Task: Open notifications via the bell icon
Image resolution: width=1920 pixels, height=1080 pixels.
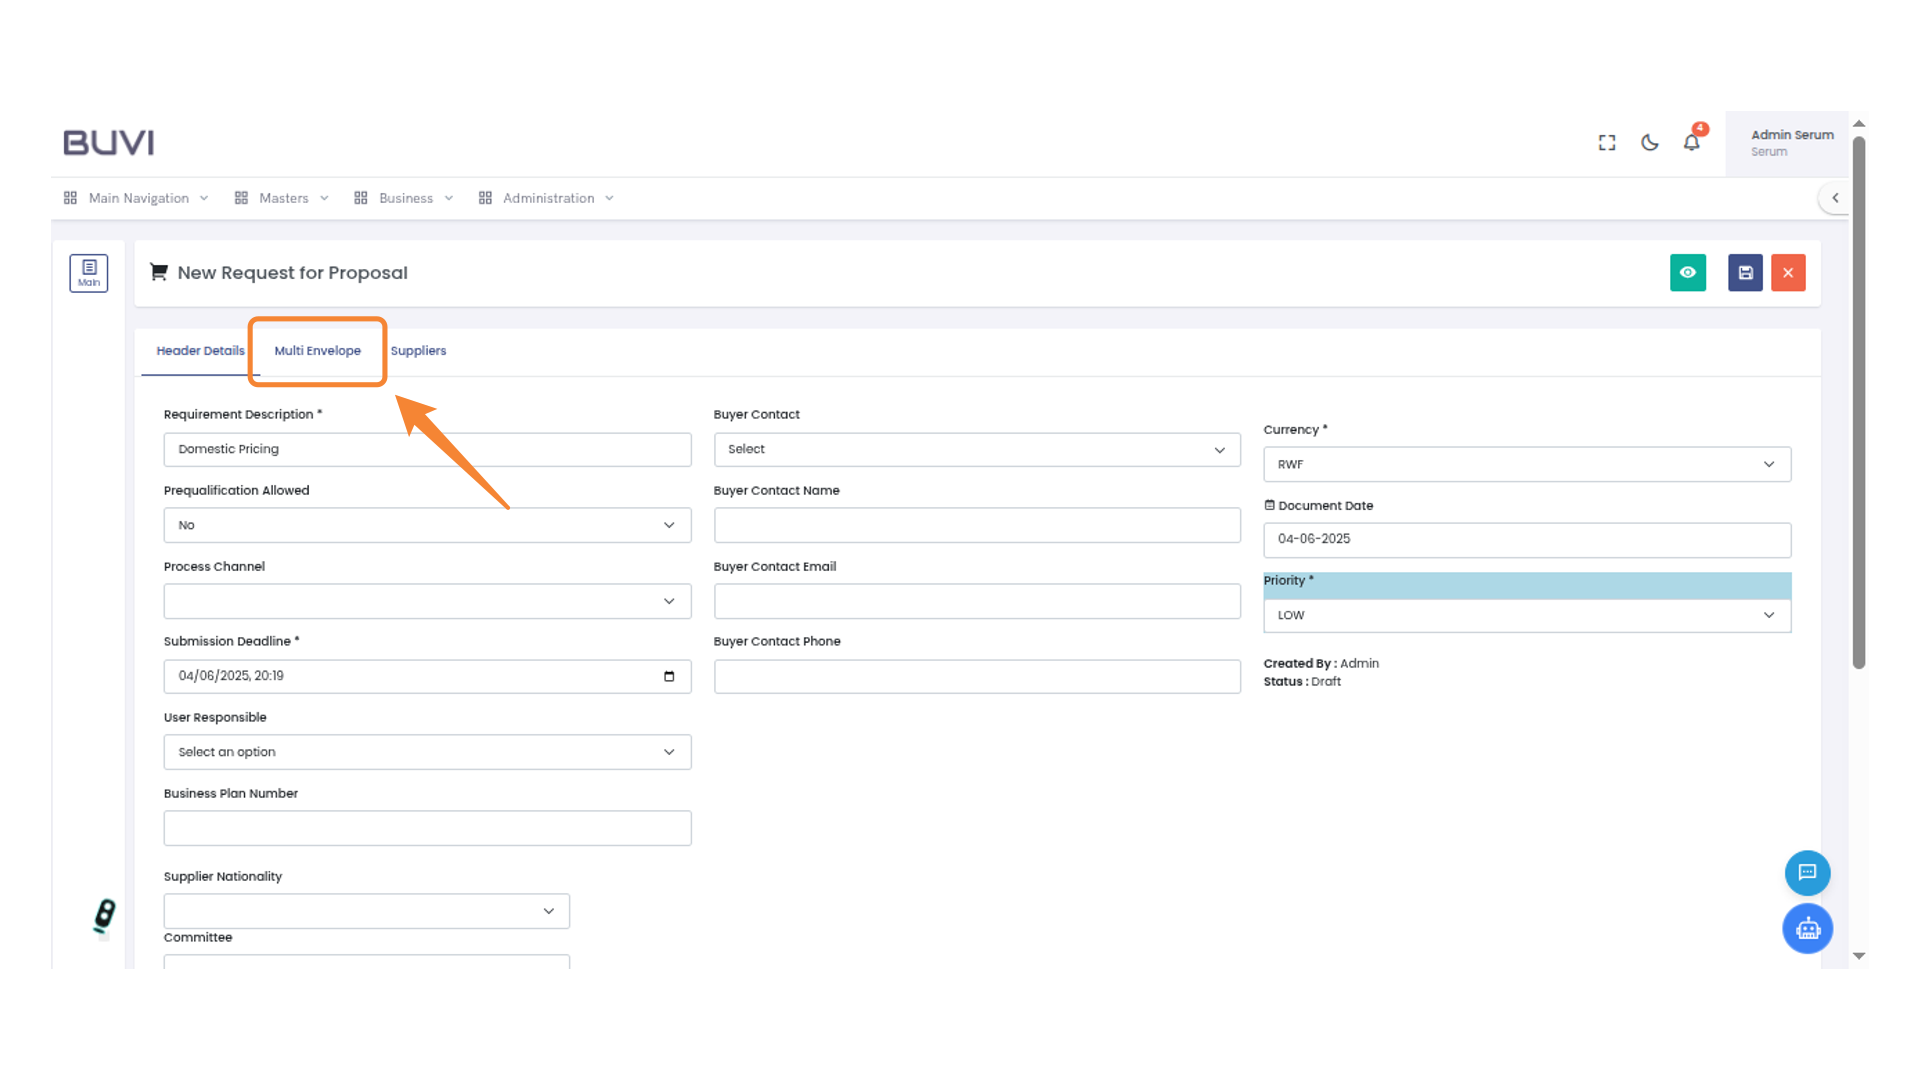Action: (1691, 142)
